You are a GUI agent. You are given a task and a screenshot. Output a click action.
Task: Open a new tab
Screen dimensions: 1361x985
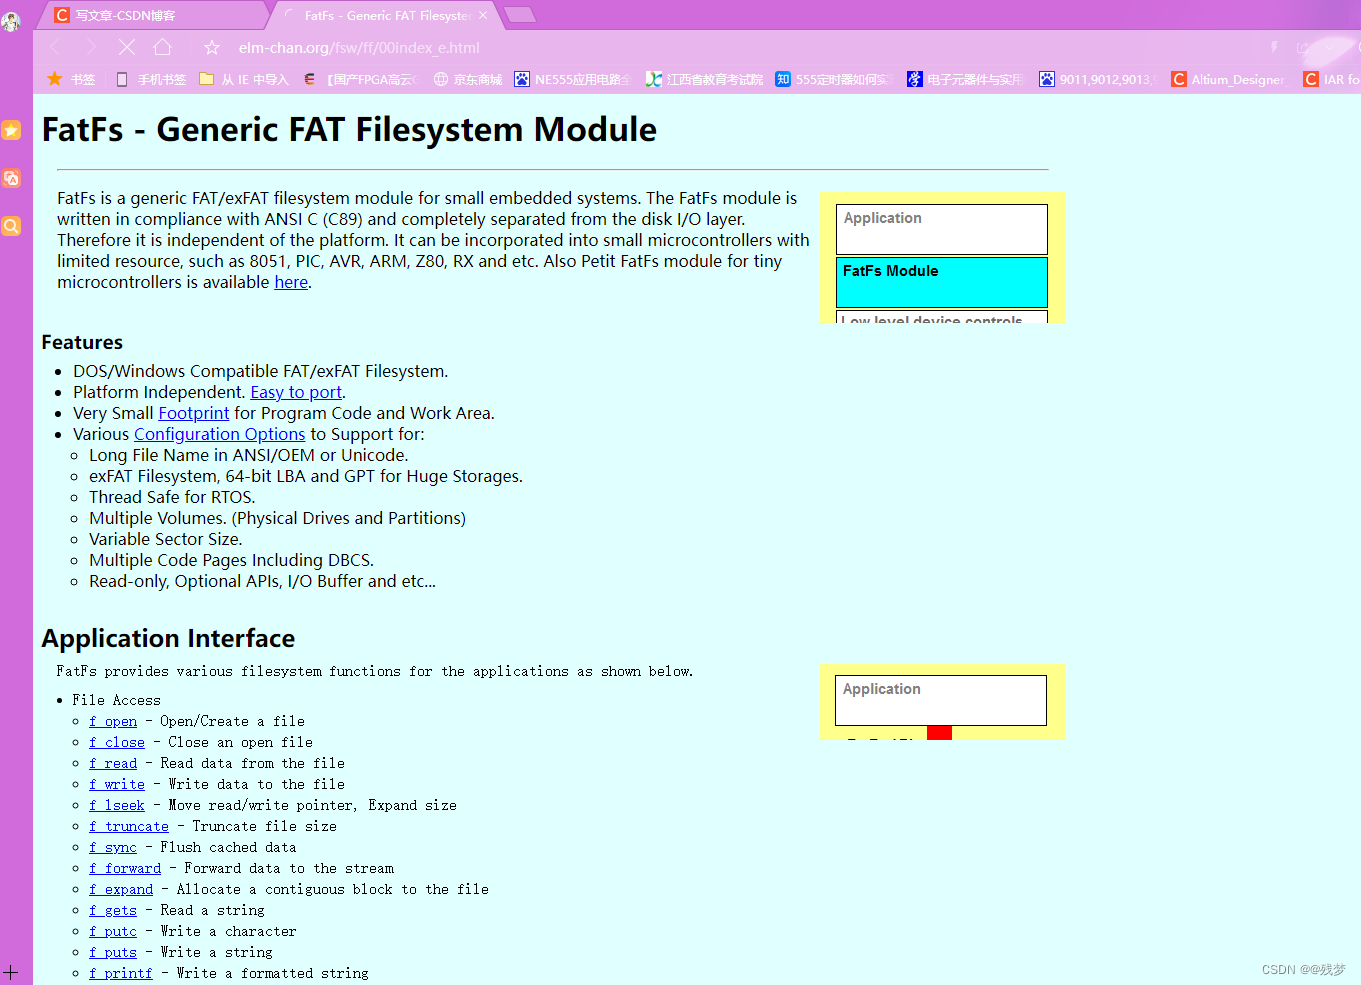pyautogui.click(x=519, y=14)
